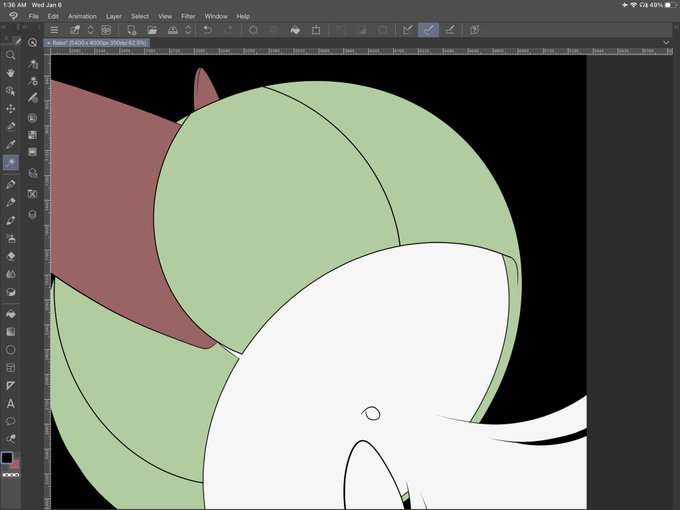Collapse the left tool palette double-arrow

click(x=4, y=27)
